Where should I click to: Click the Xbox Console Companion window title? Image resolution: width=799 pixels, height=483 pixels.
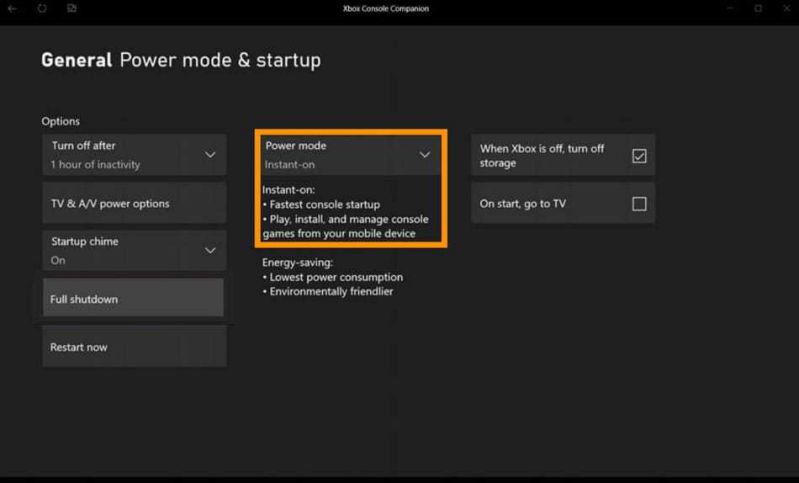pyautogui.click(x=386, y=9)
